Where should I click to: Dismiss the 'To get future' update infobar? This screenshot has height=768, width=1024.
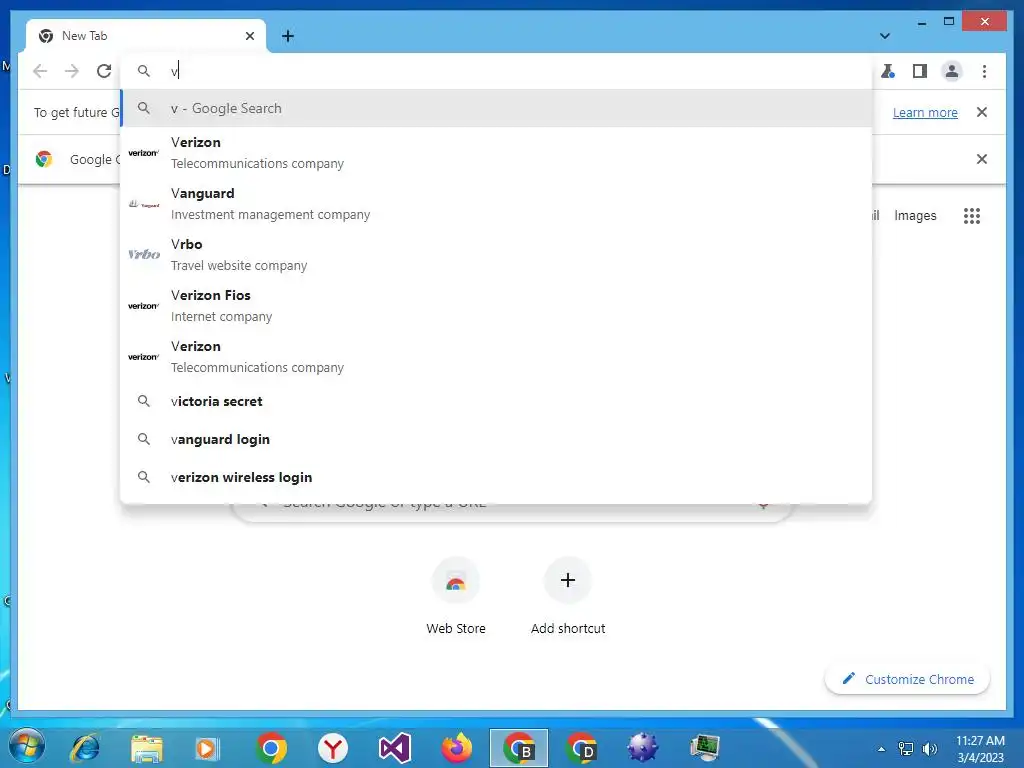pyautogui.click(x=982, y=112)
